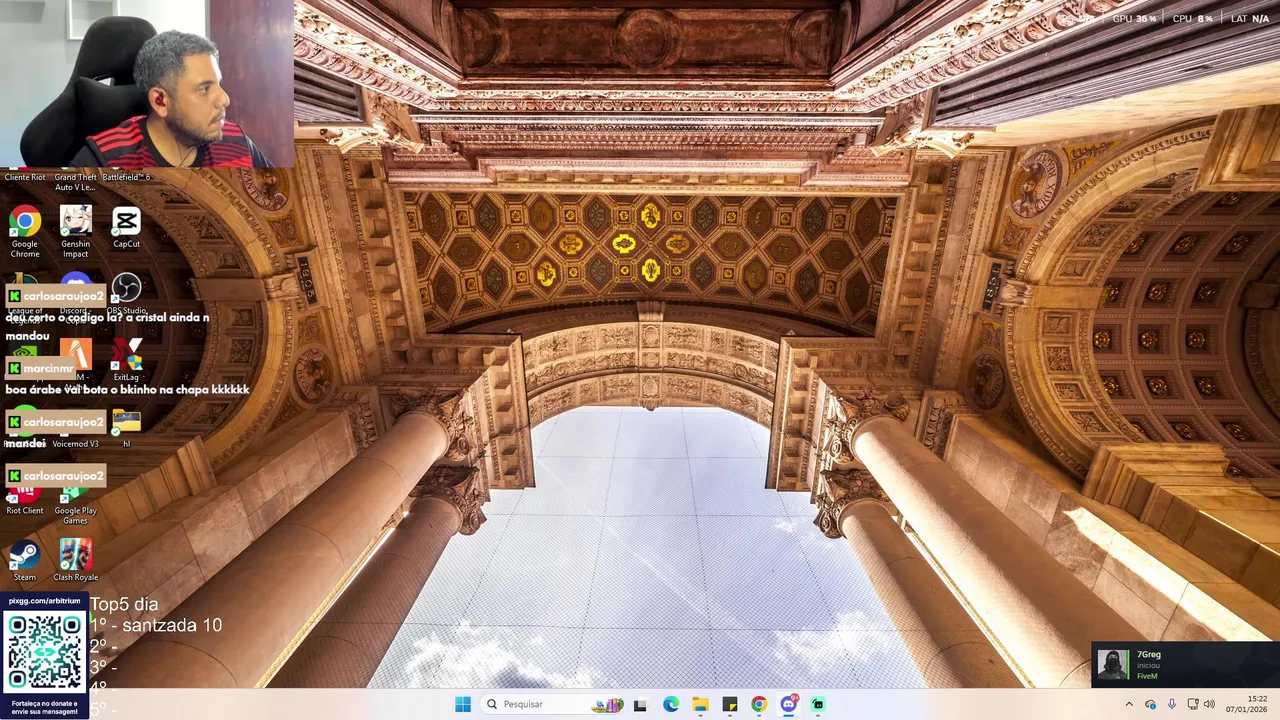Select the Battlefield 6 desktop label
Image resolution: width=1280 pixels, height=720 pixels.
click(x=127, y=177)
